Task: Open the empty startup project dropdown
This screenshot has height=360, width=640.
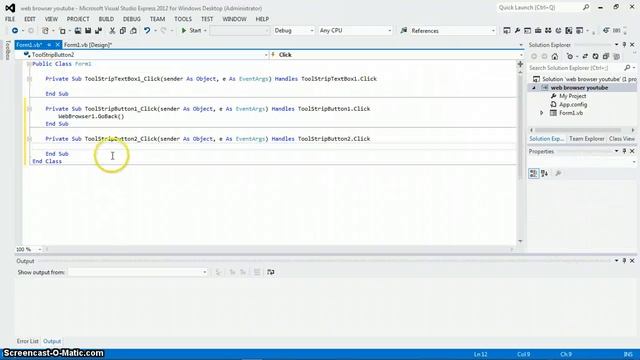Action: (240, 31)
